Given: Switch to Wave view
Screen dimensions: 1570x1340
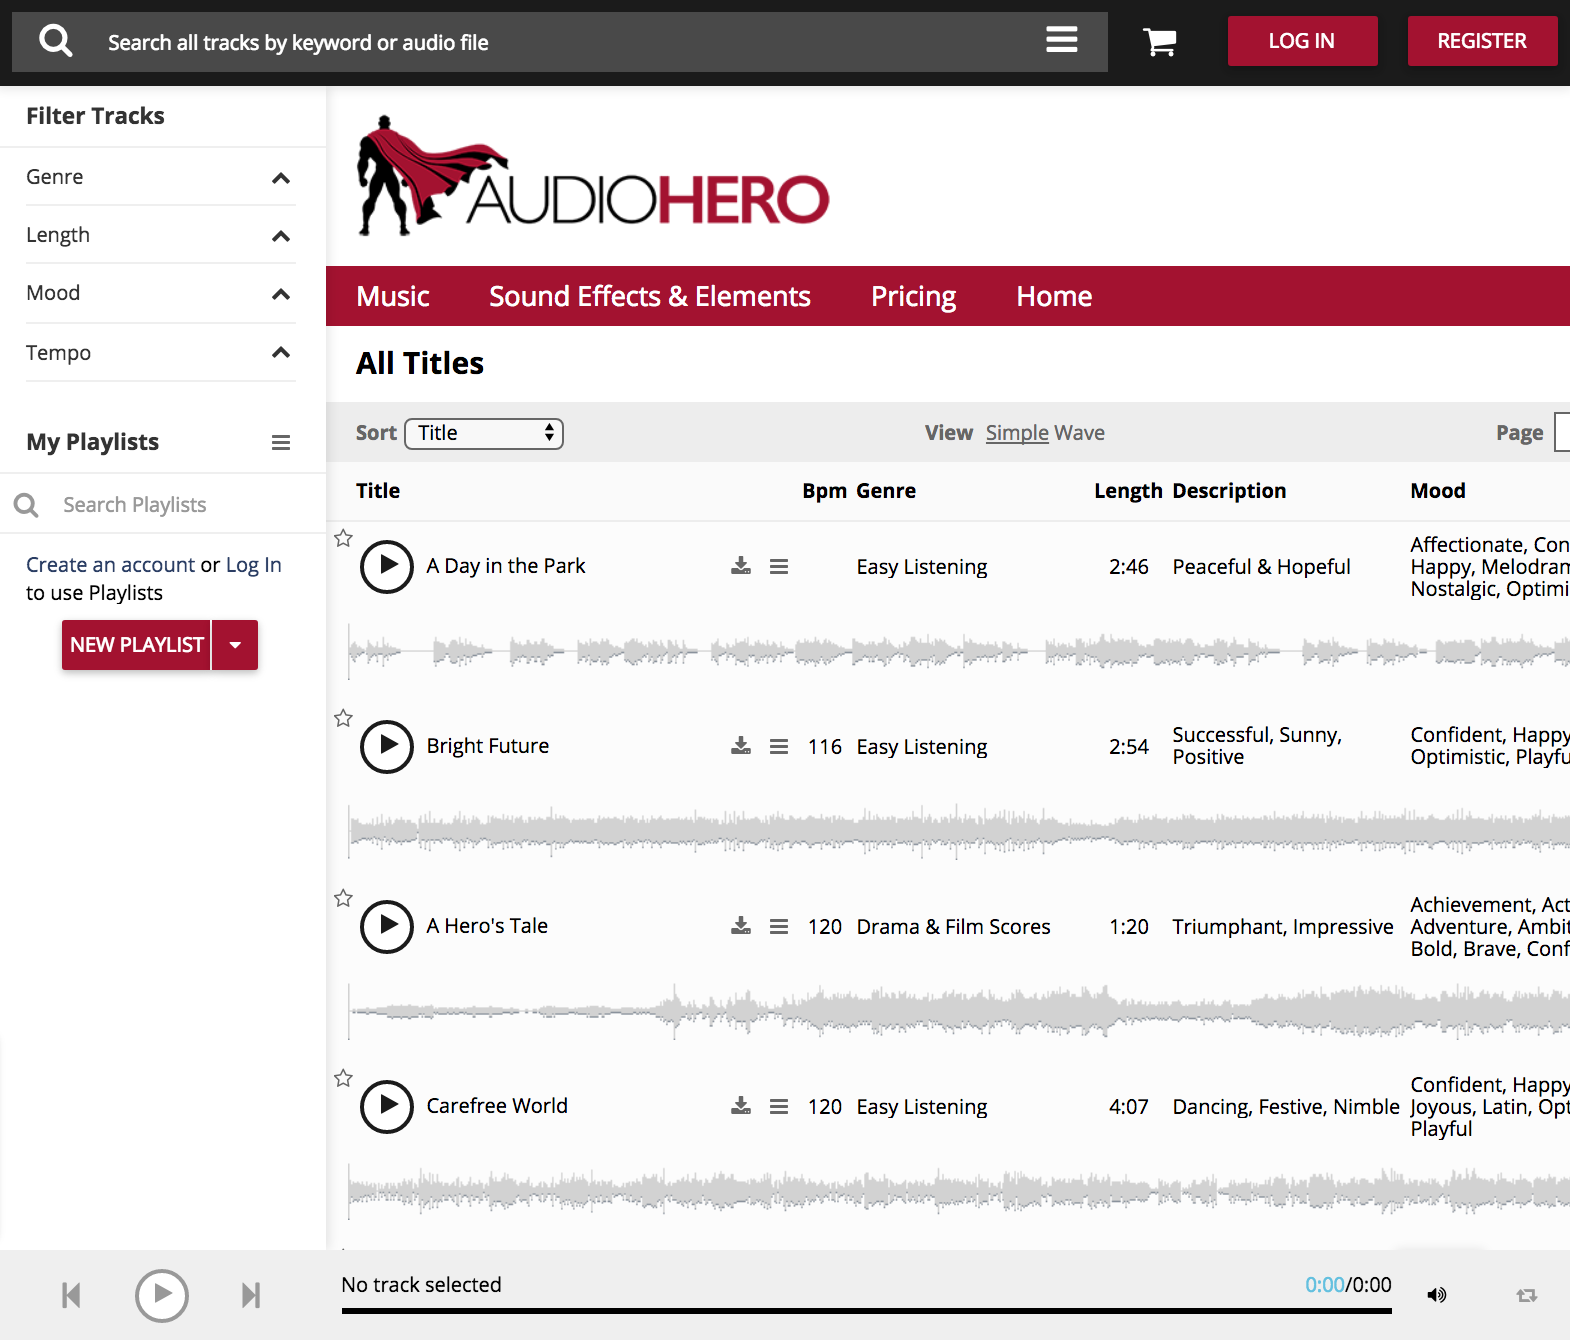Looking at the screenshot, I should pos(1080,433).
